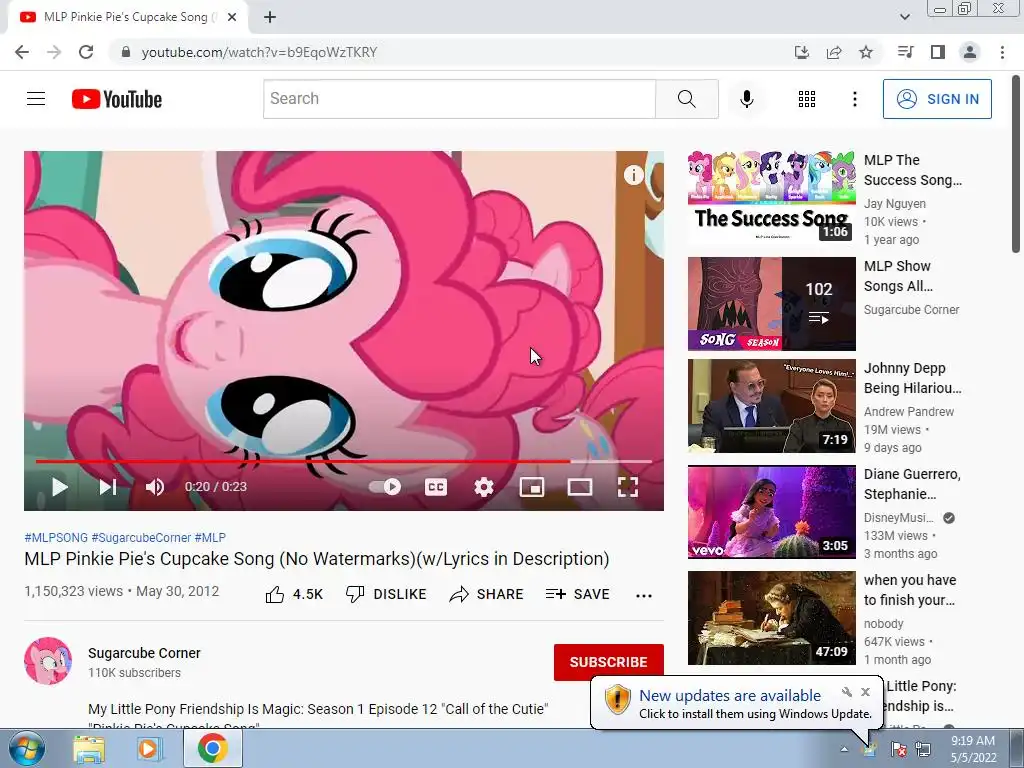1024x768 pixels.
Task: Open the #MLP hashtag link
Action: tap(210, 537)
